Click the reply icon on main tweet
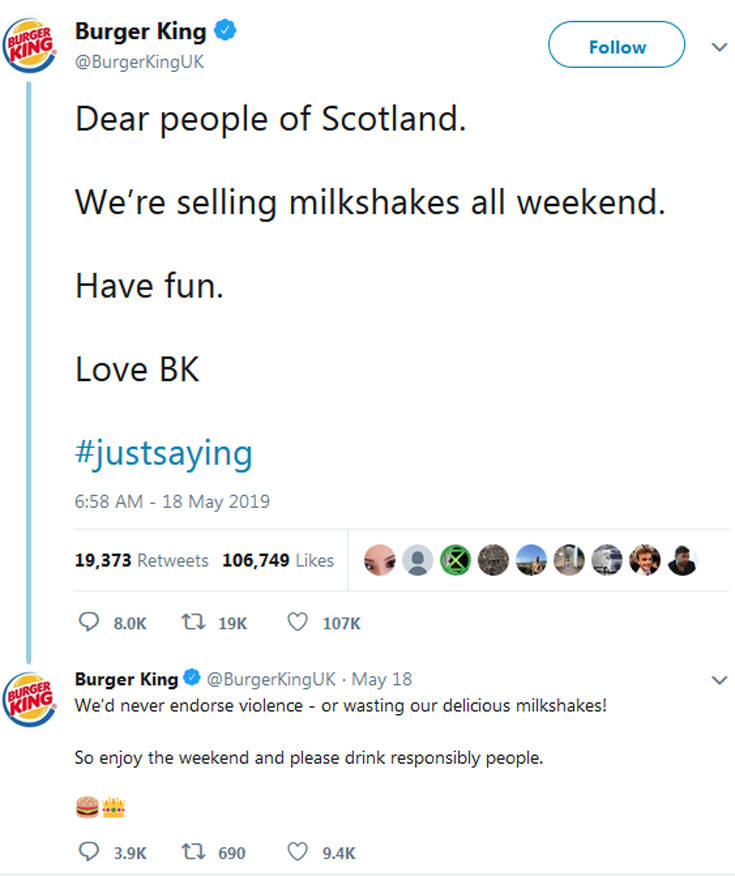735x876 pixels. [x=87, y=622]
